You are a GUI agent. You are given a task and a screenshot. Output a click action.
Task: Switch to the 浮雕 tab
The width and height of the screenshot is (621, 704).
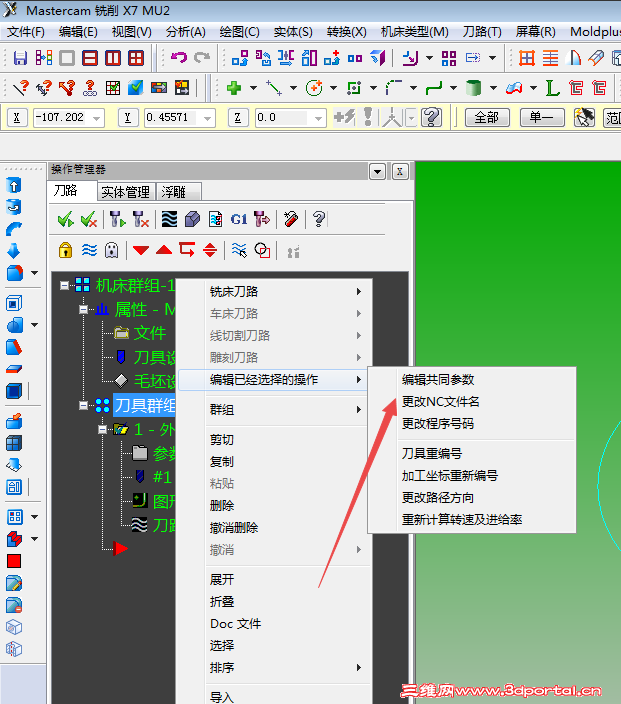(x=178, y=192)
